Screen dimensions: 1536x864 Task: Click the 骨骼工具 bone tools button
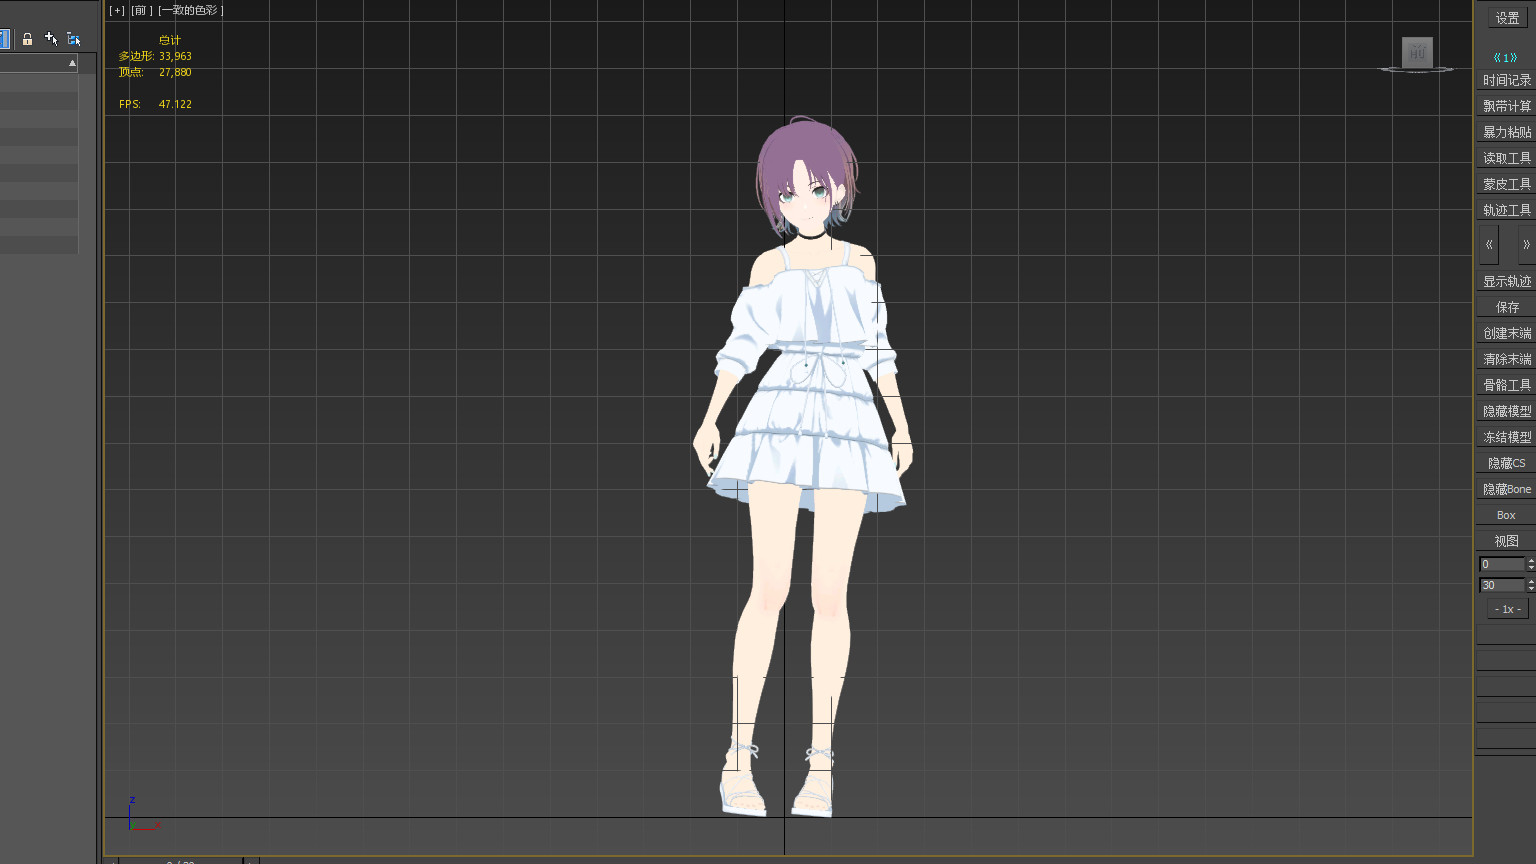pyautogui.click(x=1506, y=385)
